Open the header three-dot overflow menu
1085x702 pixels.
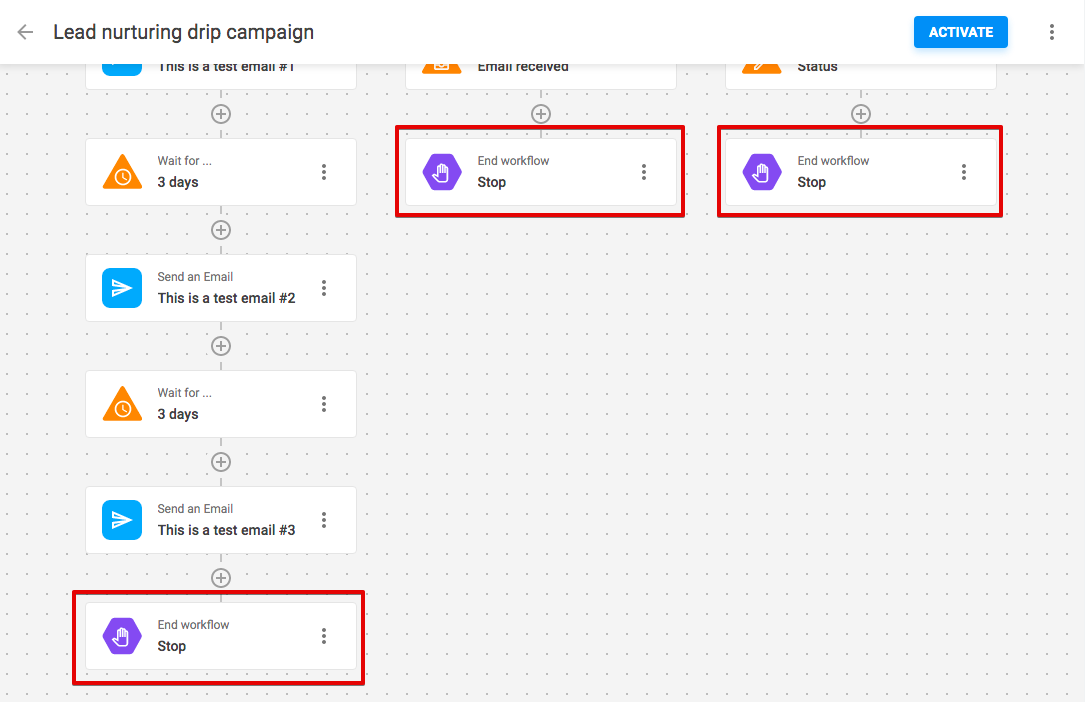(x=1052, y=32)
